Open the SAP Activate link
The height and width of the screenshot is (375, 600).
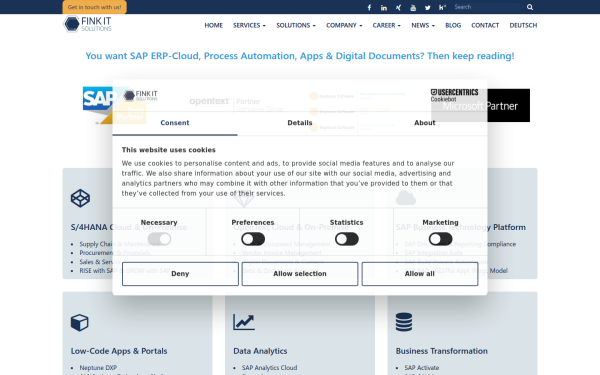422,368
